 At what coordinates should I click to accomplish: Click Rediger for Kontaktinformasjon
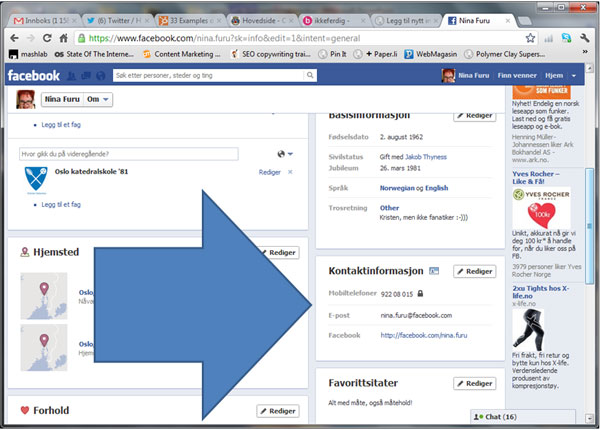[474, 271]
